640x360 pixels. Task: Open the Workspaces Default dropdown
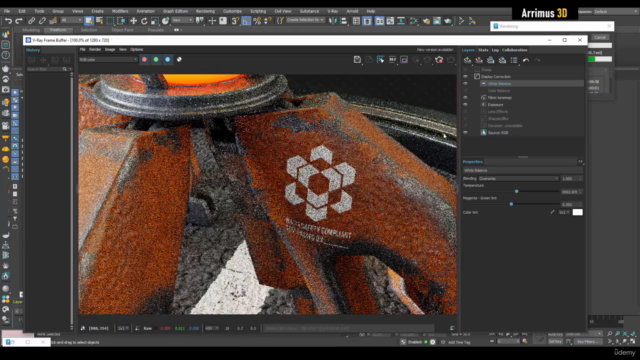click(616, 11)
